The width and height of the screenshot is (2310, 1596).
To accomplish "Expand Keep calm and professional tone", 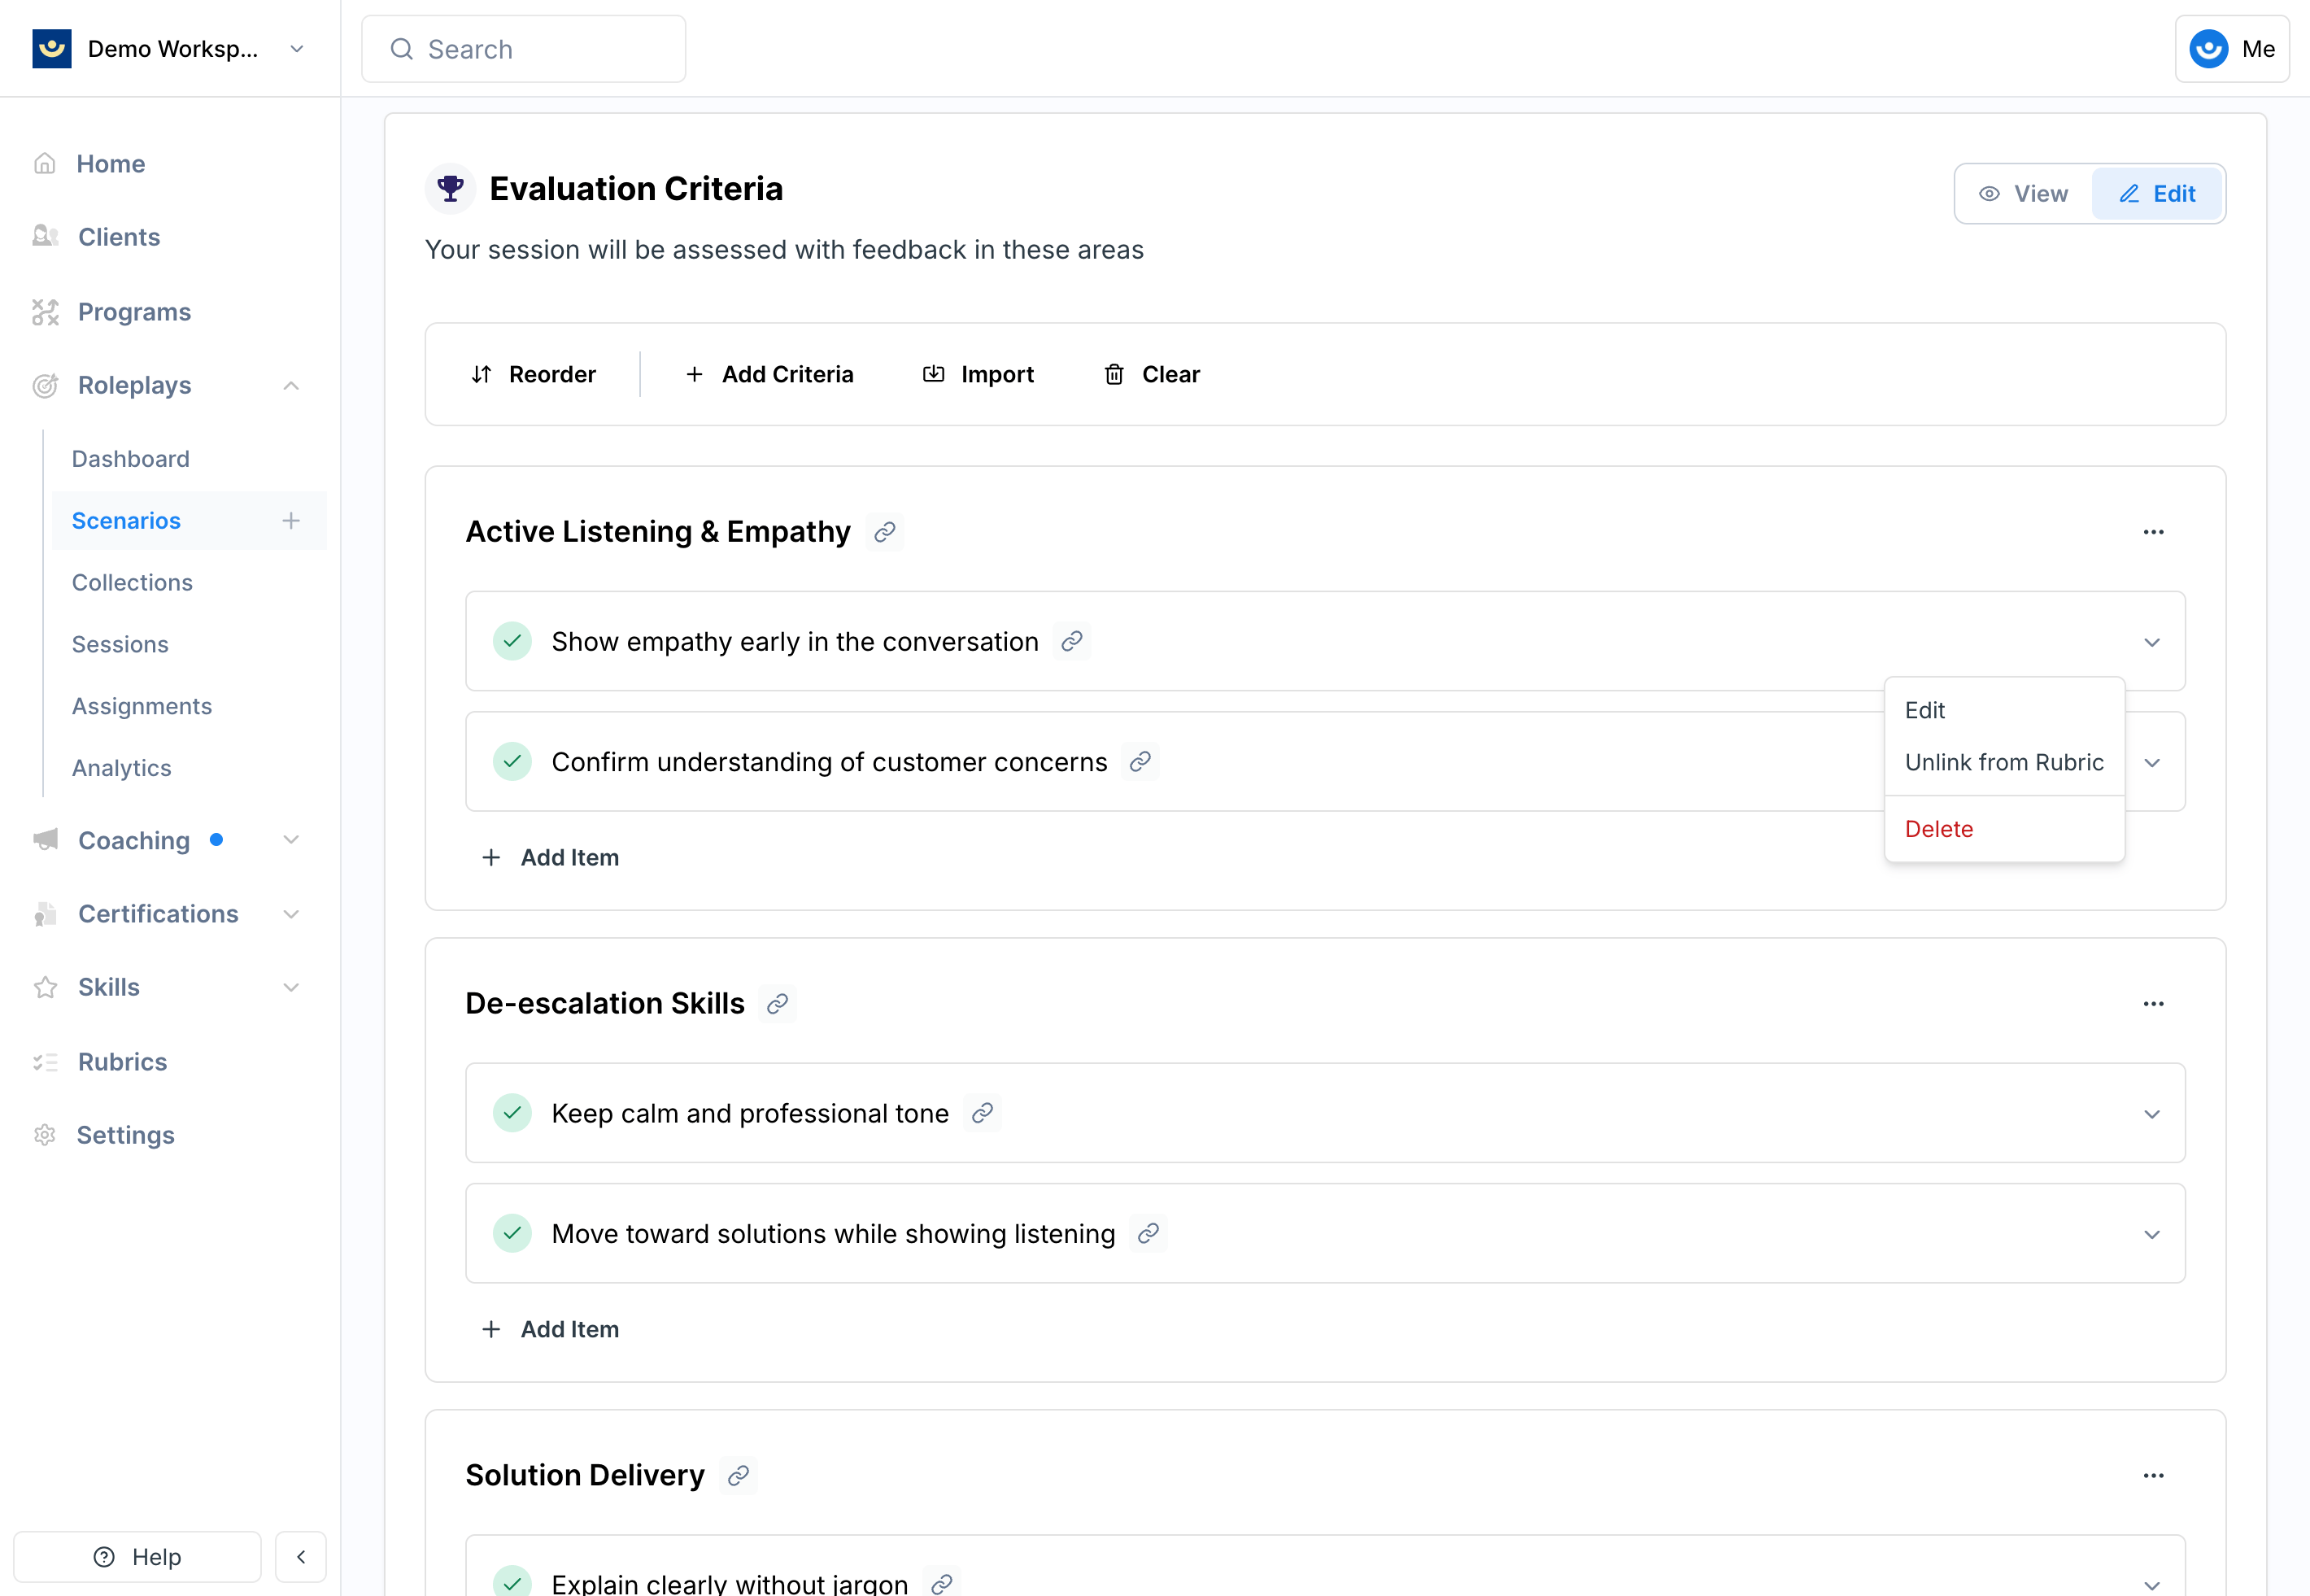I will [x=2152, y=1115].
